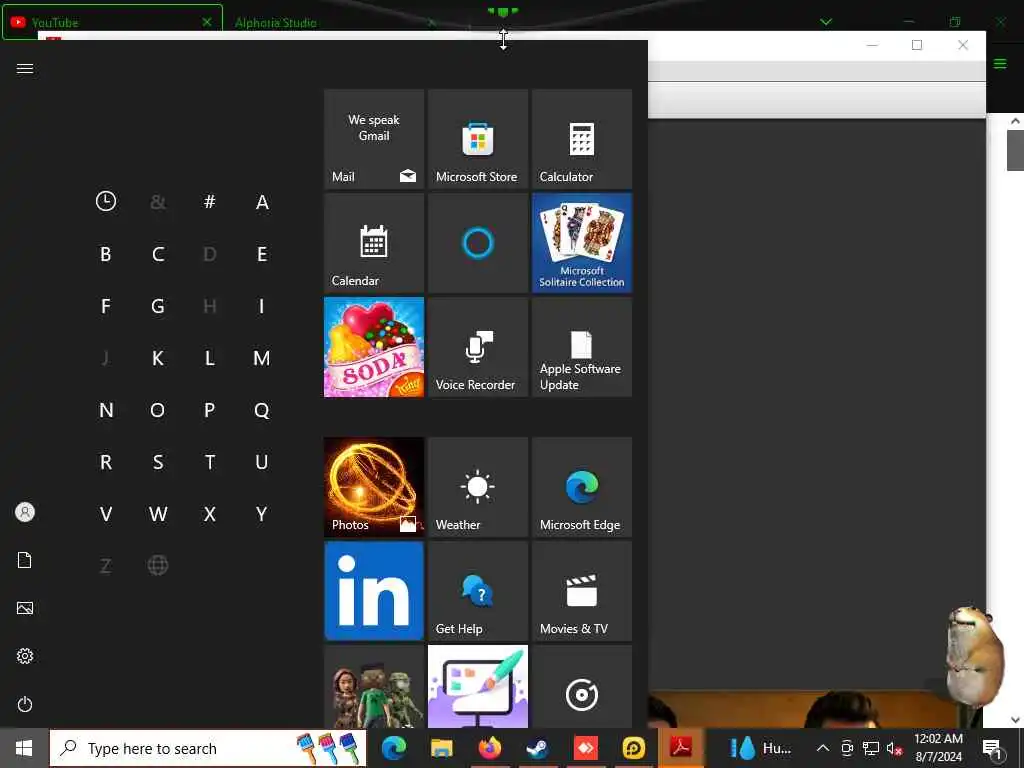Expand the Start hamburger menu
The width and height of the screenshot is (1024, 768).
pos(25,69)
